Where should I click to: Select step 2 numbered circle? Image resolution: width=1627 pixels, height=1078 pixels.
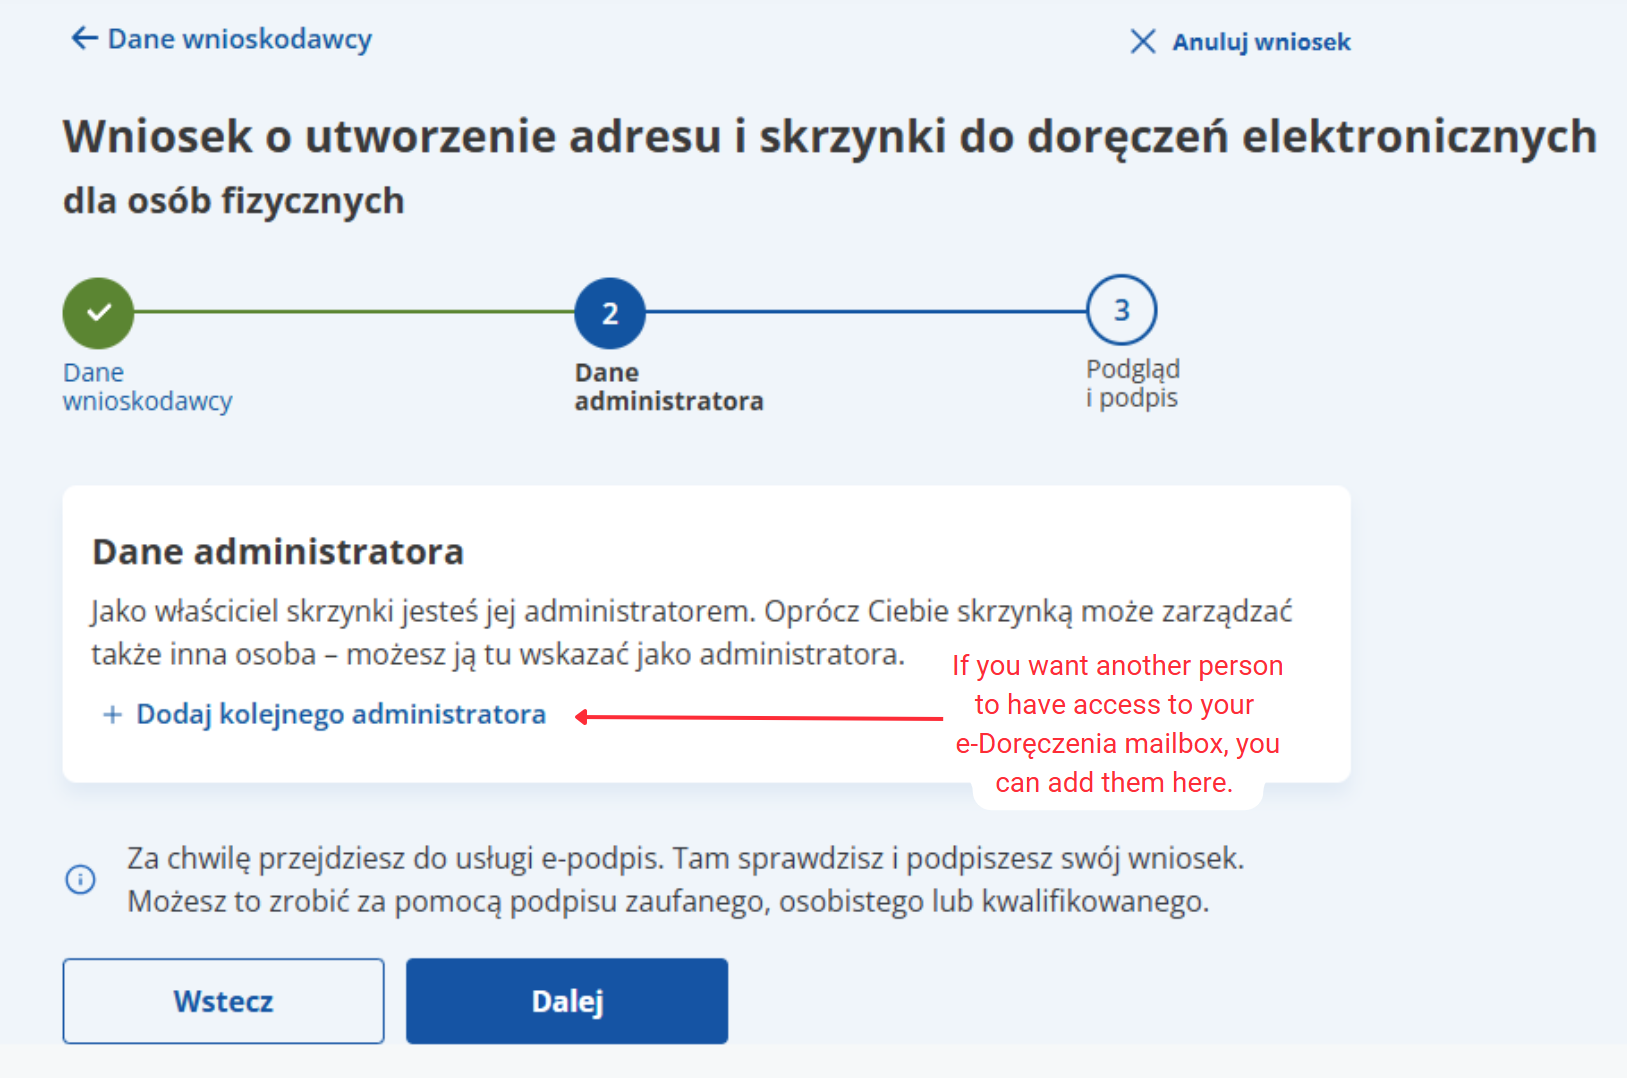click(609, 313)
